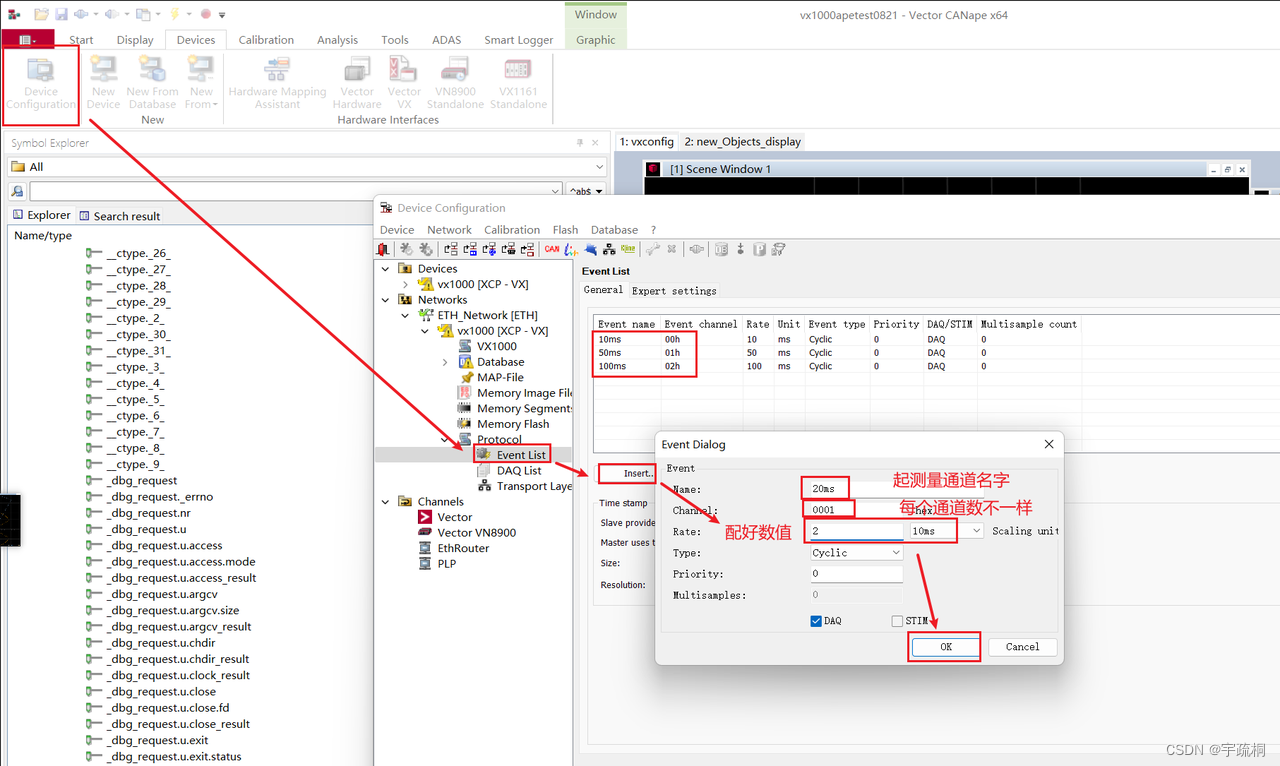Click New From Database ribbon icon
The image size is (1280, 766).
(152, 84)
